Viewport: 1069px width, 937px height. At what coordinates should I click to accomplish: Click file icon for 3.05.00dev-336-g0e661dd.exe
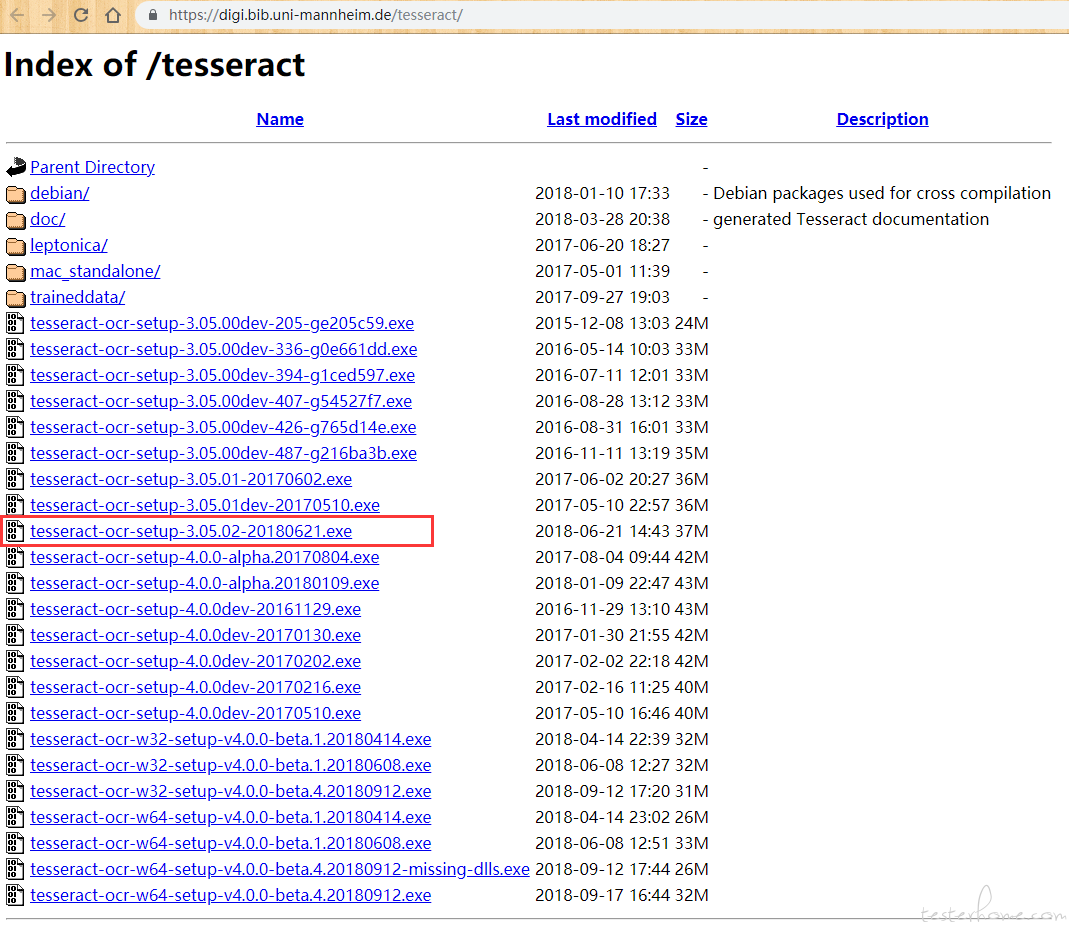point(15,349)
